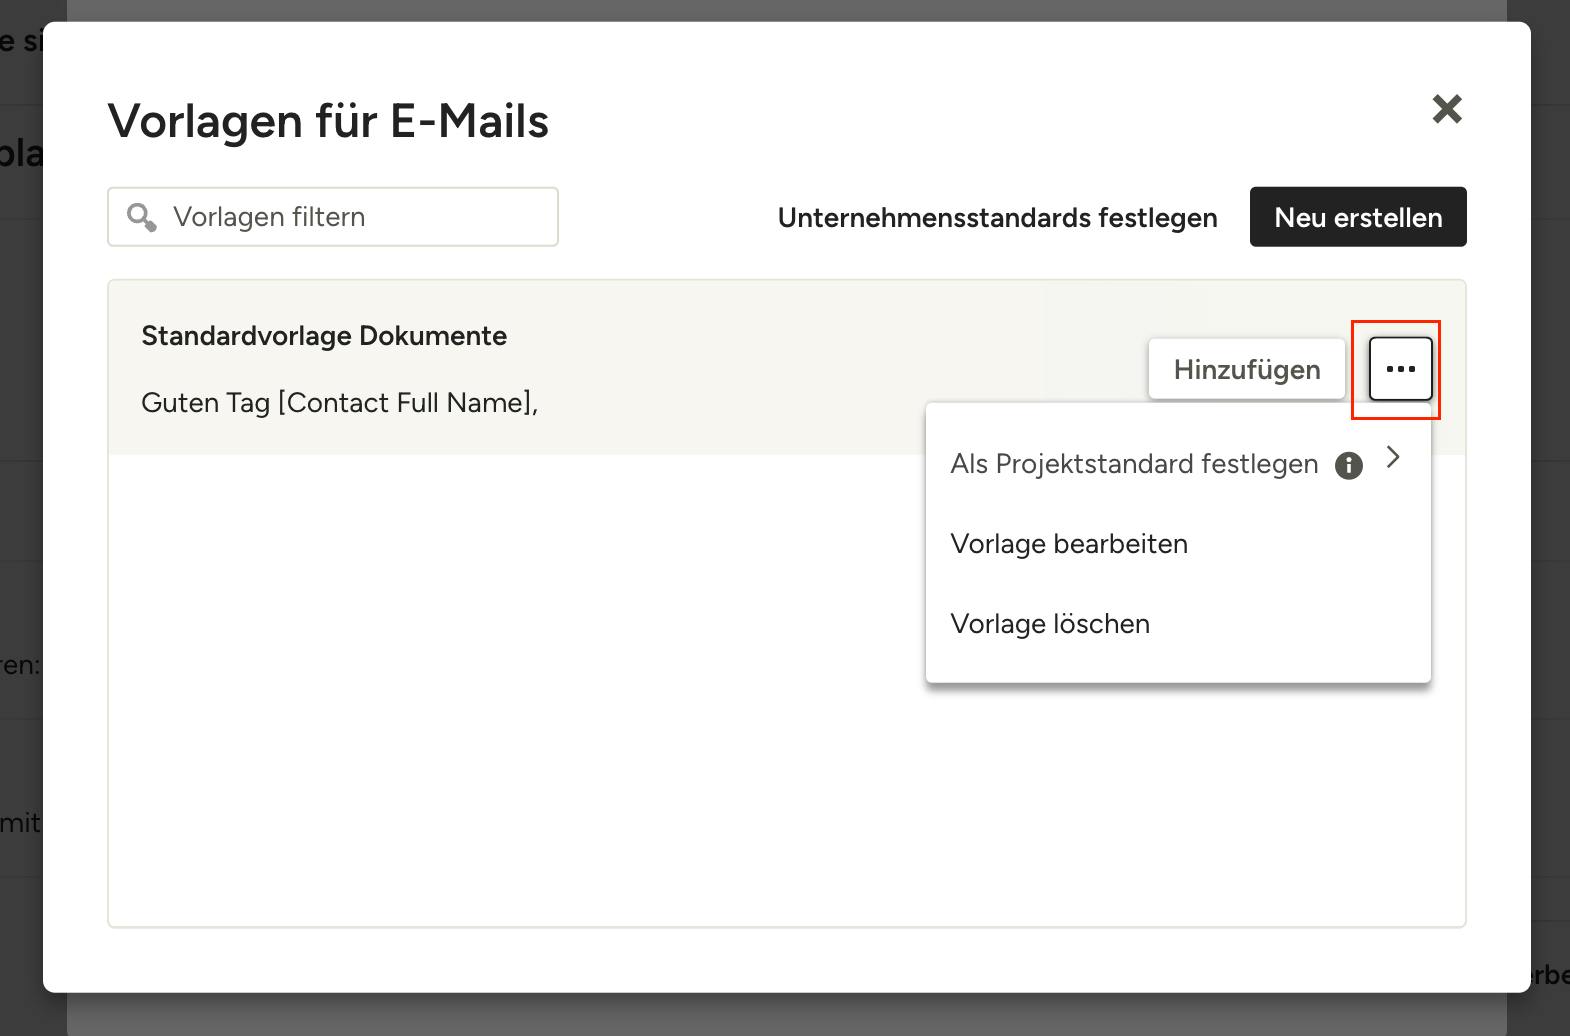Click the Standardvorlage Dokumente template title
Screen dimensions: 1570x1036
[324, 336]
